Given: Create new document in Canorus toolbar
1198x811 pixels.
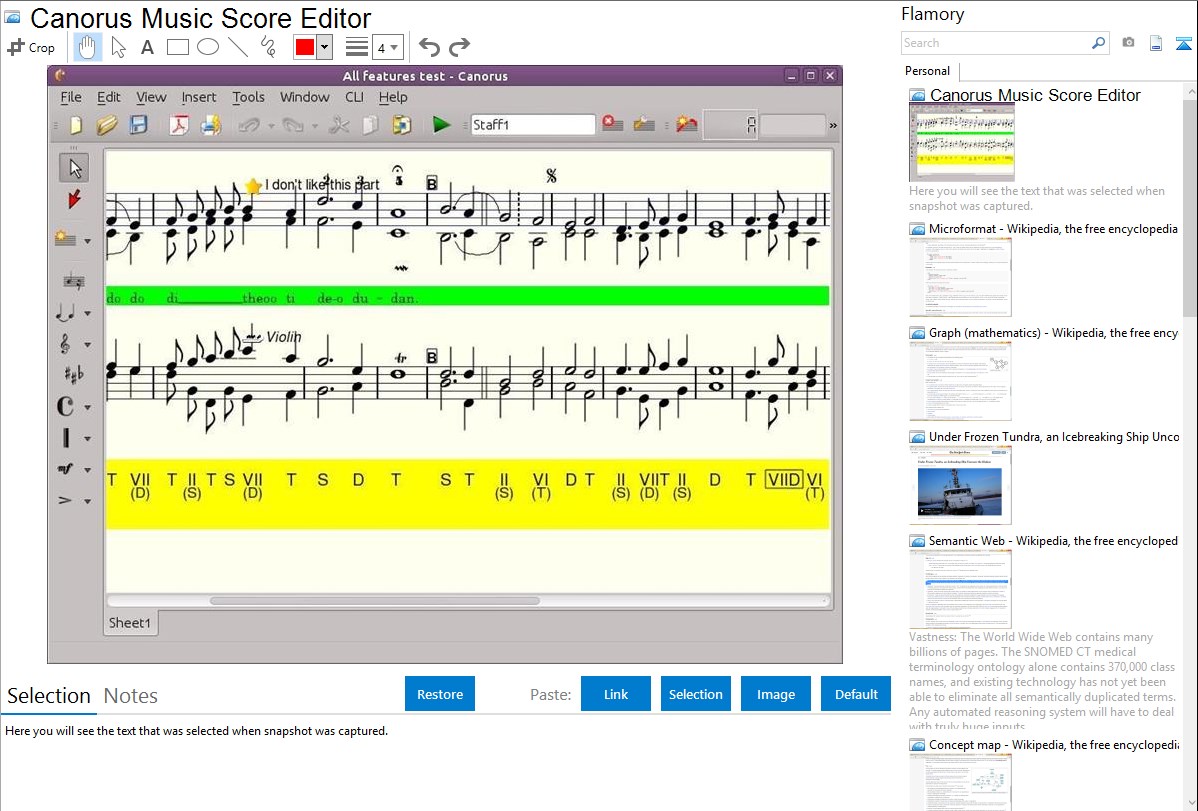Looking at the screenshot, I should click(76, 125).
